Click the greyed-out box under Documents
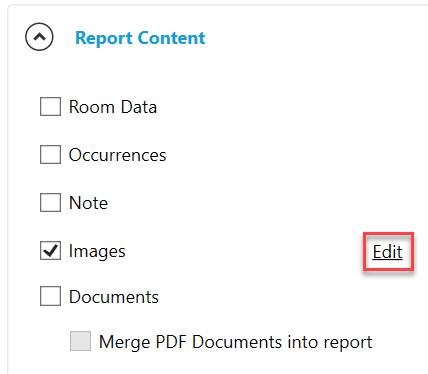 (80, 341)
